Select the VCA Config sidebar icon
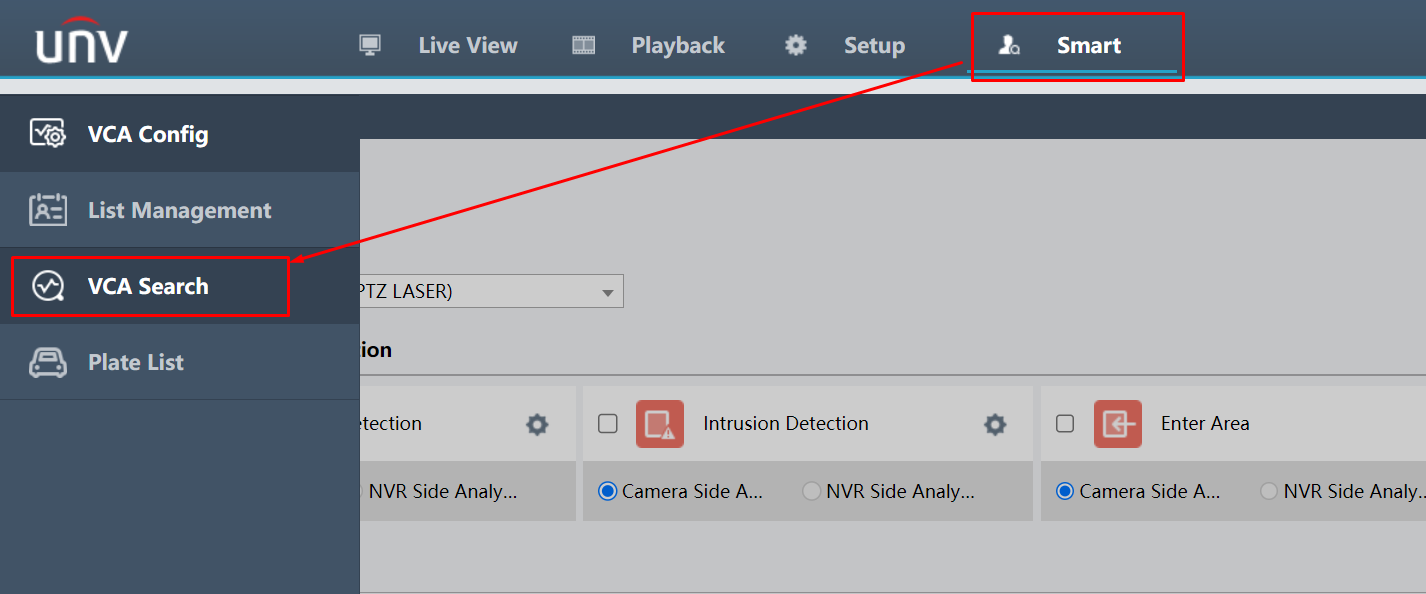 pos(47,133)
